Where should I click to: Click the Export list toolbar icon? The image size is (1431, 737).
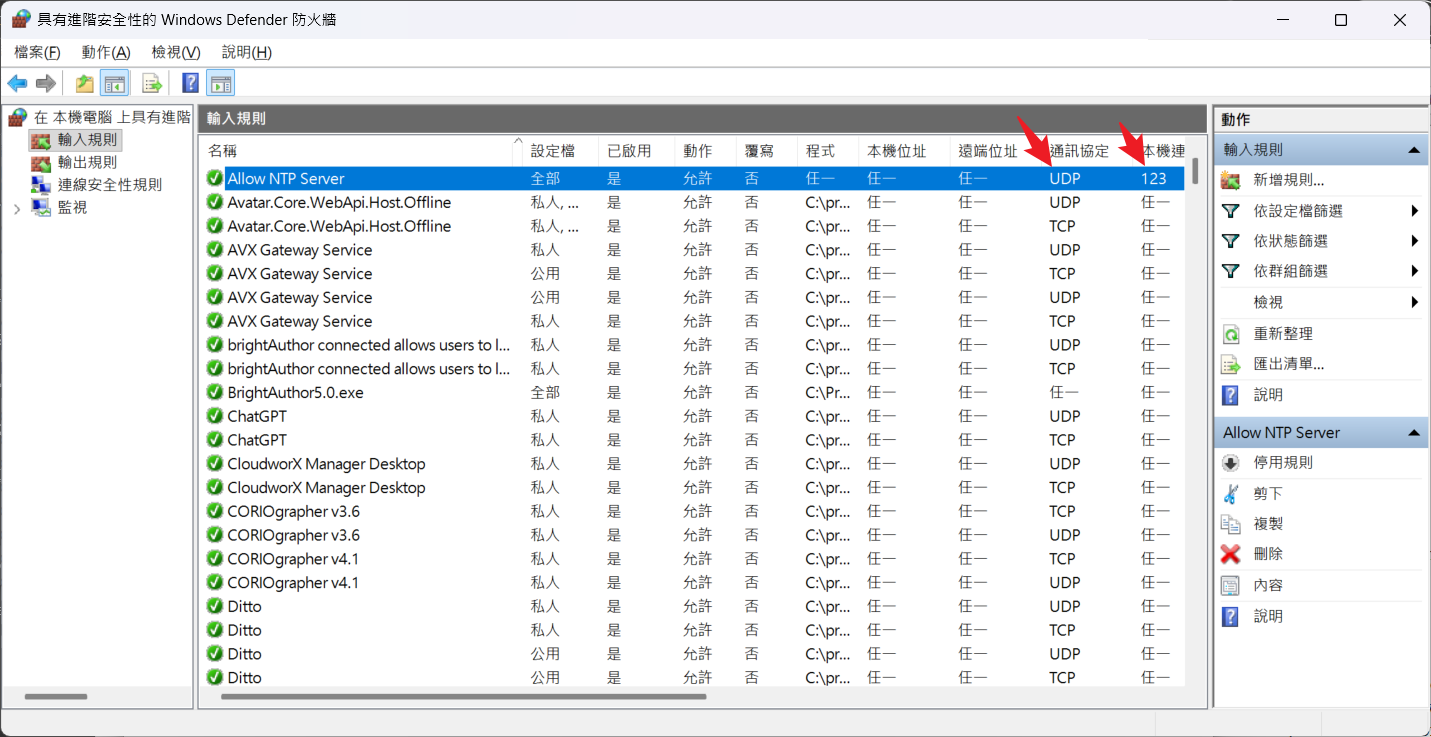point(152,83)
